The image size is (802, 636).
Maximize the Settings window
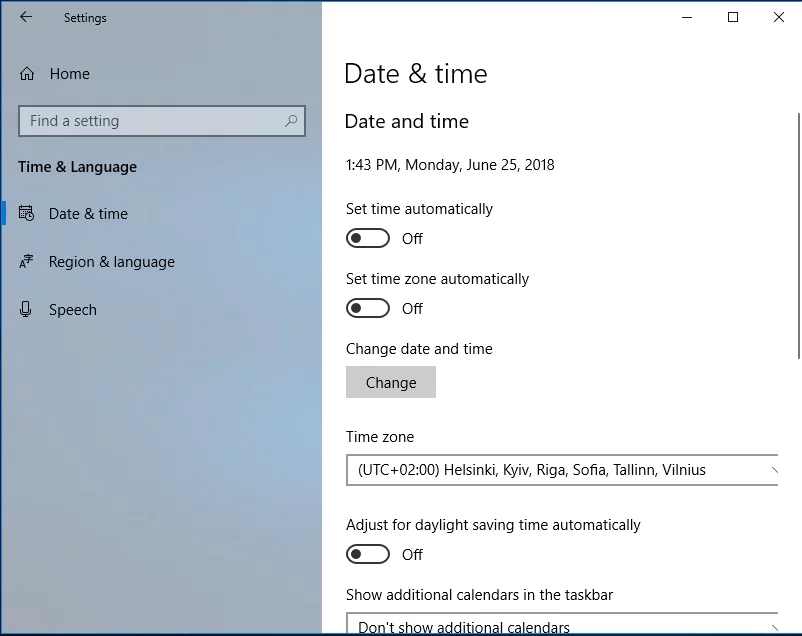[733, 17]
